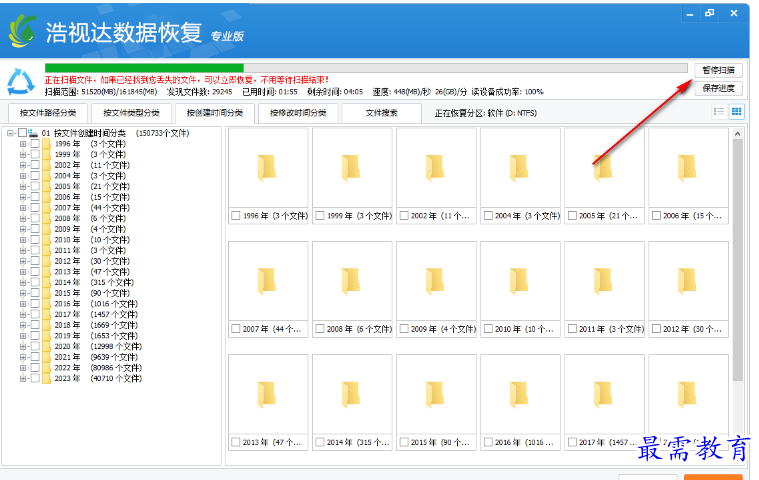Select the 2003 年... 2004 年 (3 个文件) tree row text
This screenshot has height=480, width=759.
point(90,176)
